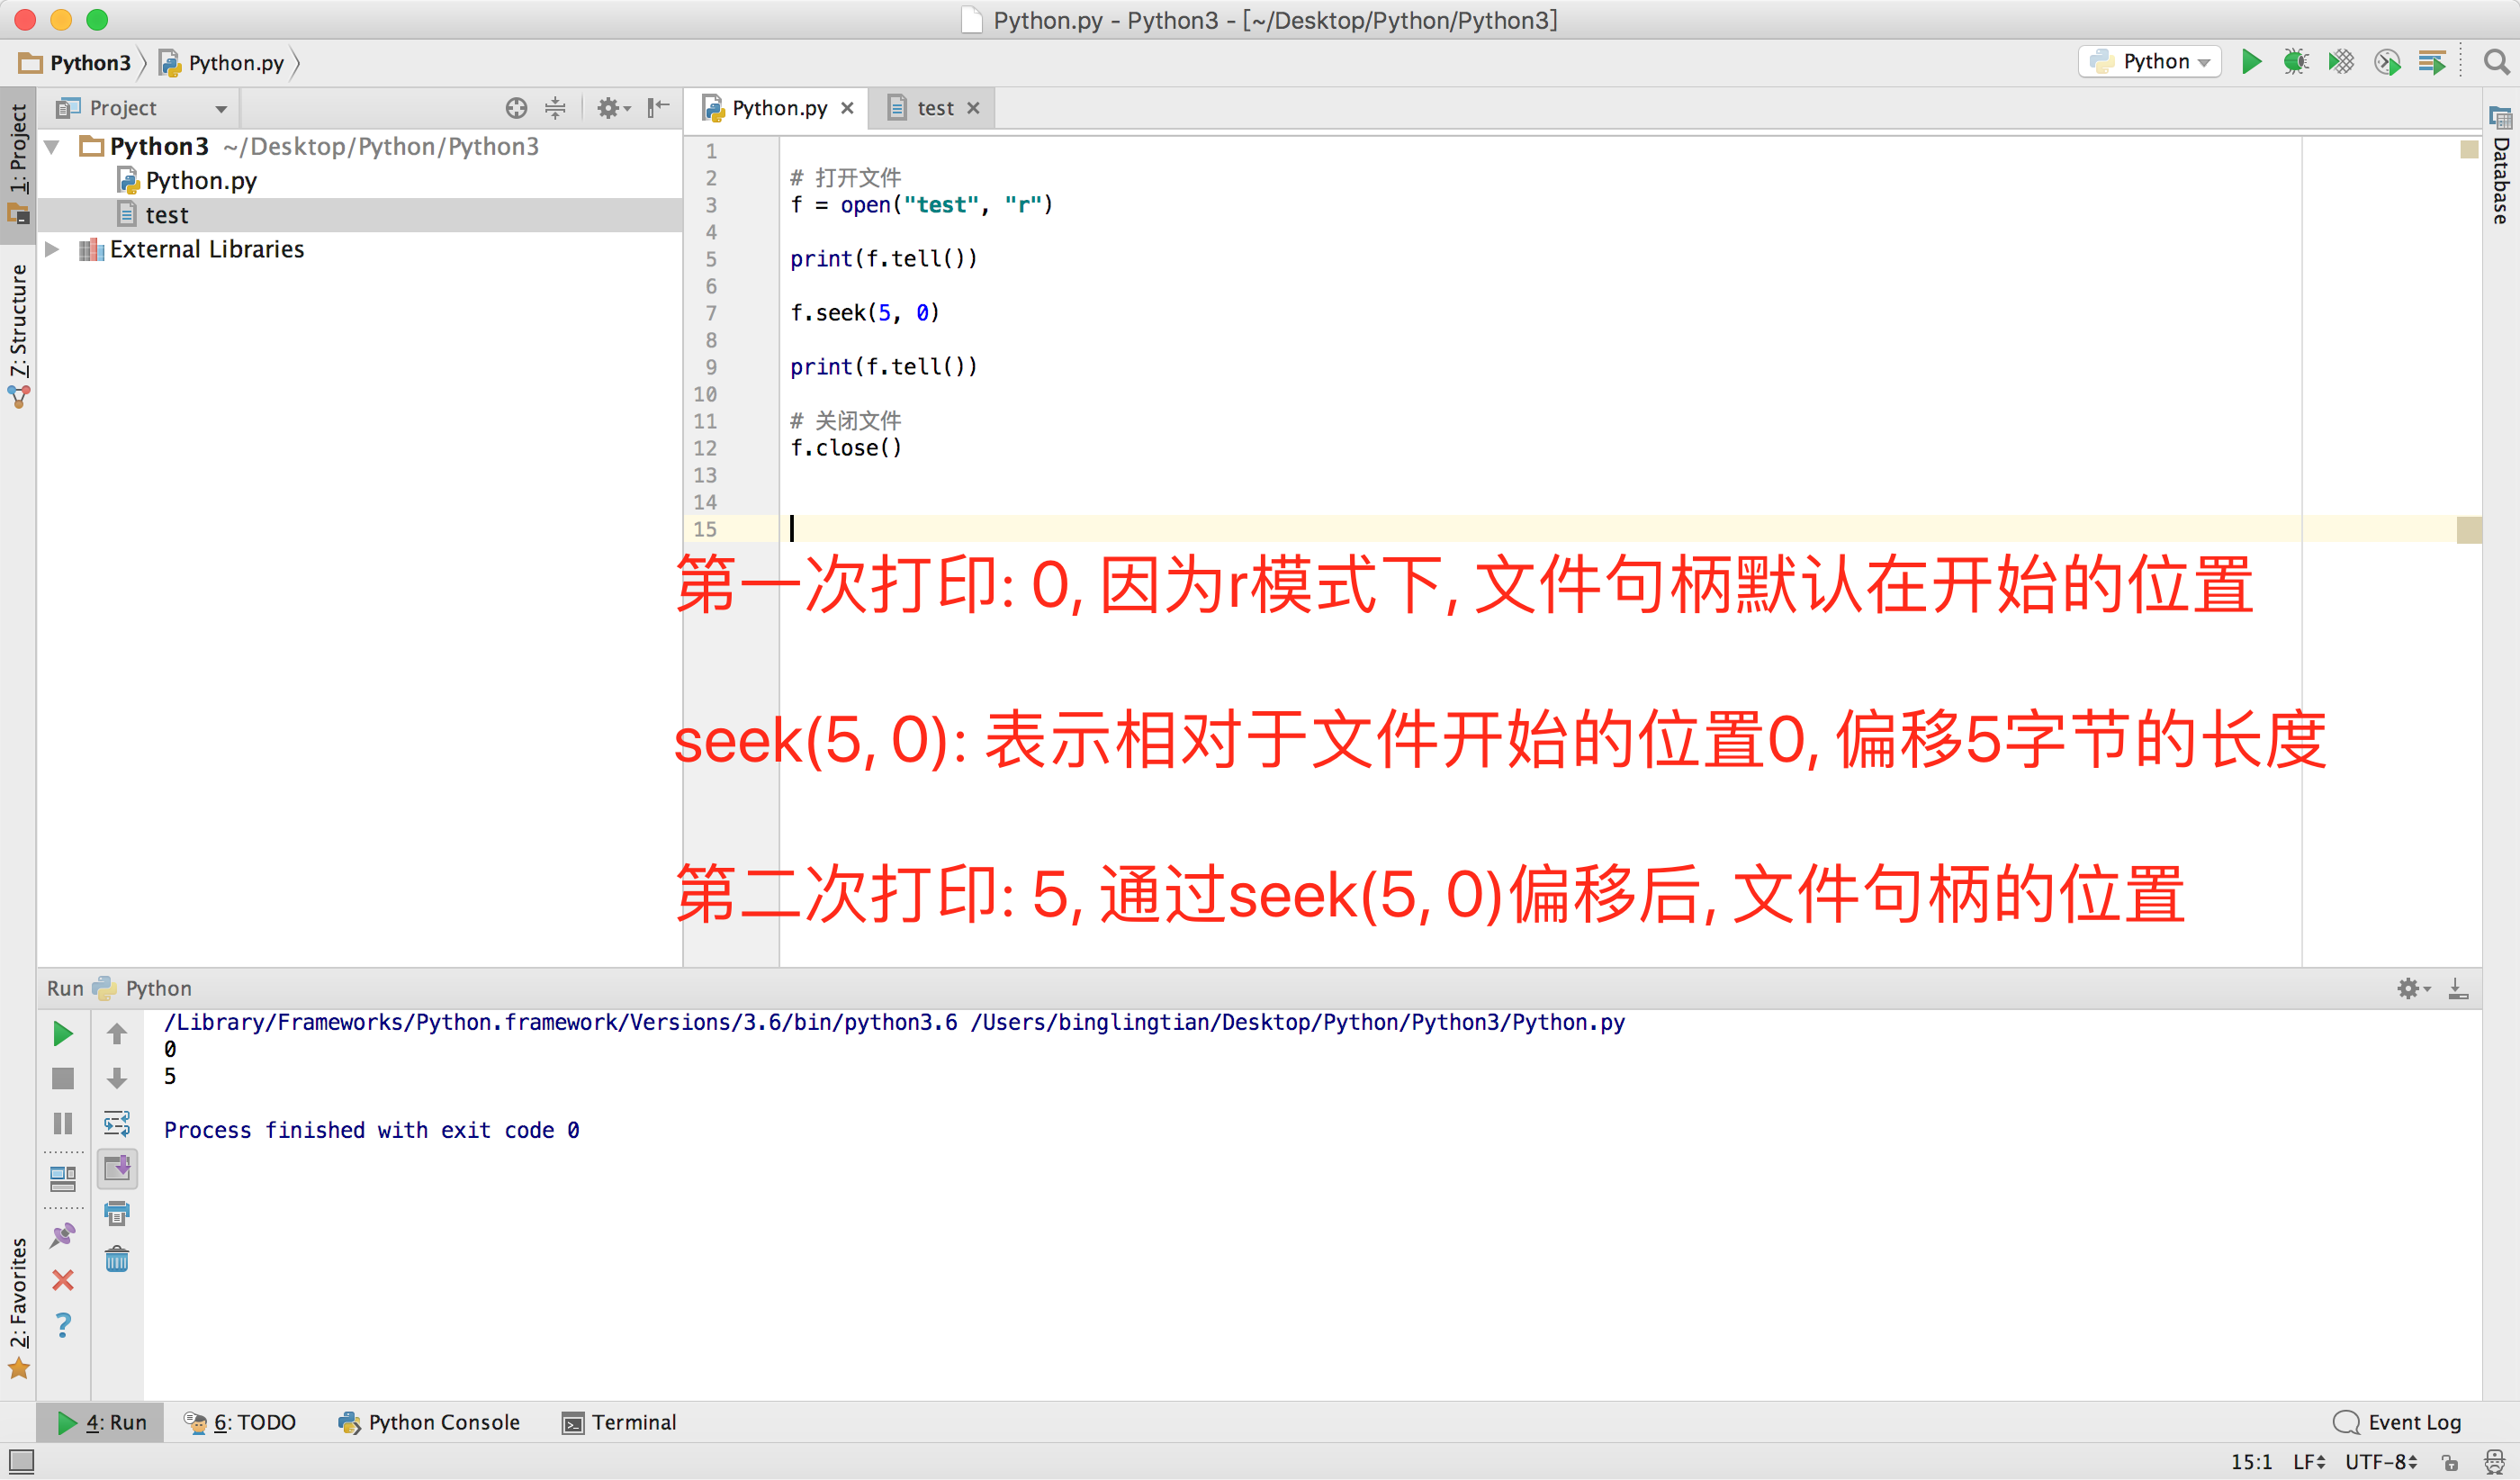Open Search Everywhere magnifier icon

coord(2496,62)
